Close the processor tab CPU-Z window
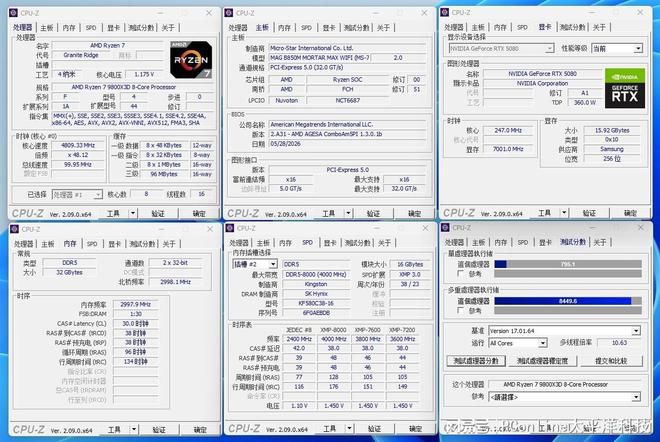The height and width of the screenshot is (442, 660). point(209,13)
